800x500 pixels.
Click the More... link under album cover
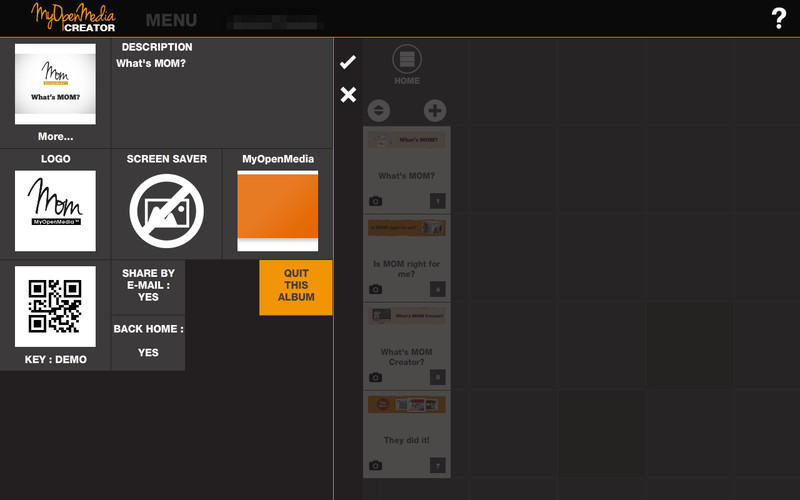[x=55, y=137]
